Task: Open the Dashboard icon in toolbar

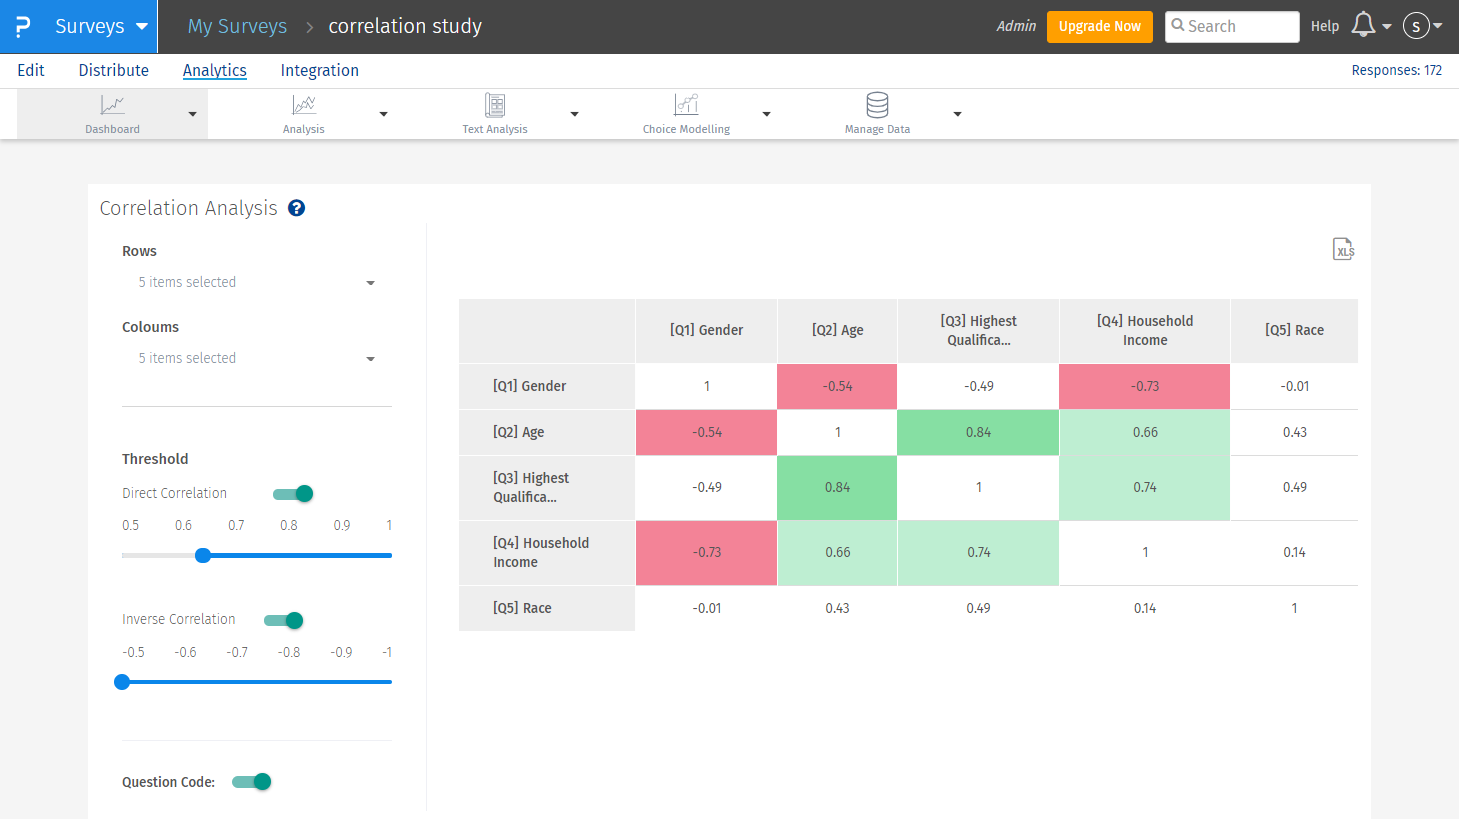Action: (112, 105)
